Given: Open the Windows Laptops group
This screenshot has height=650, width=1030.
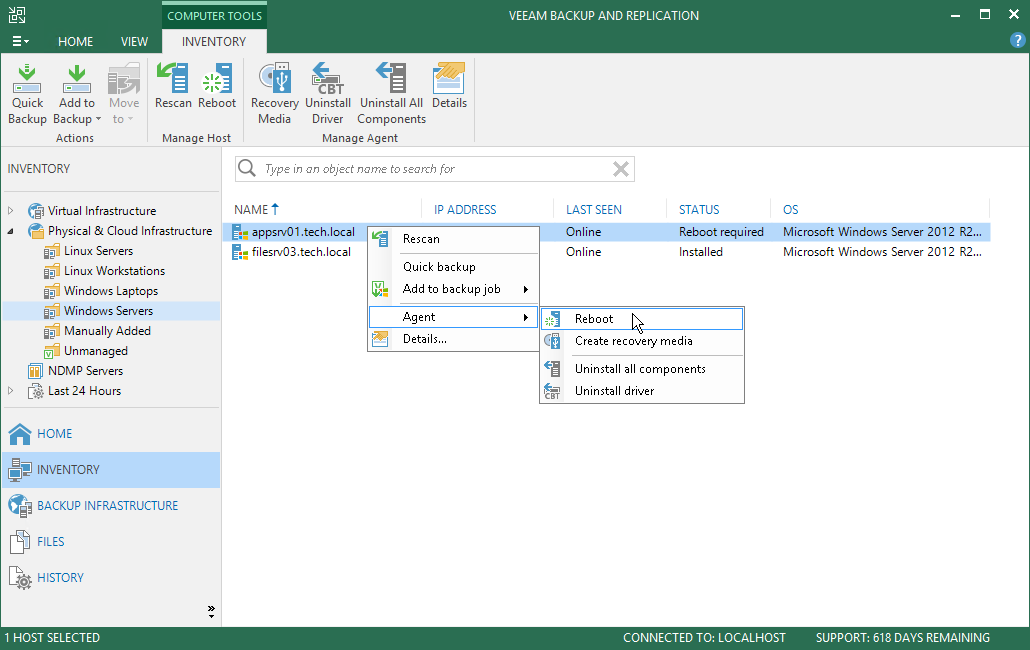Looking at the screenshot, I should coord(111,291).
